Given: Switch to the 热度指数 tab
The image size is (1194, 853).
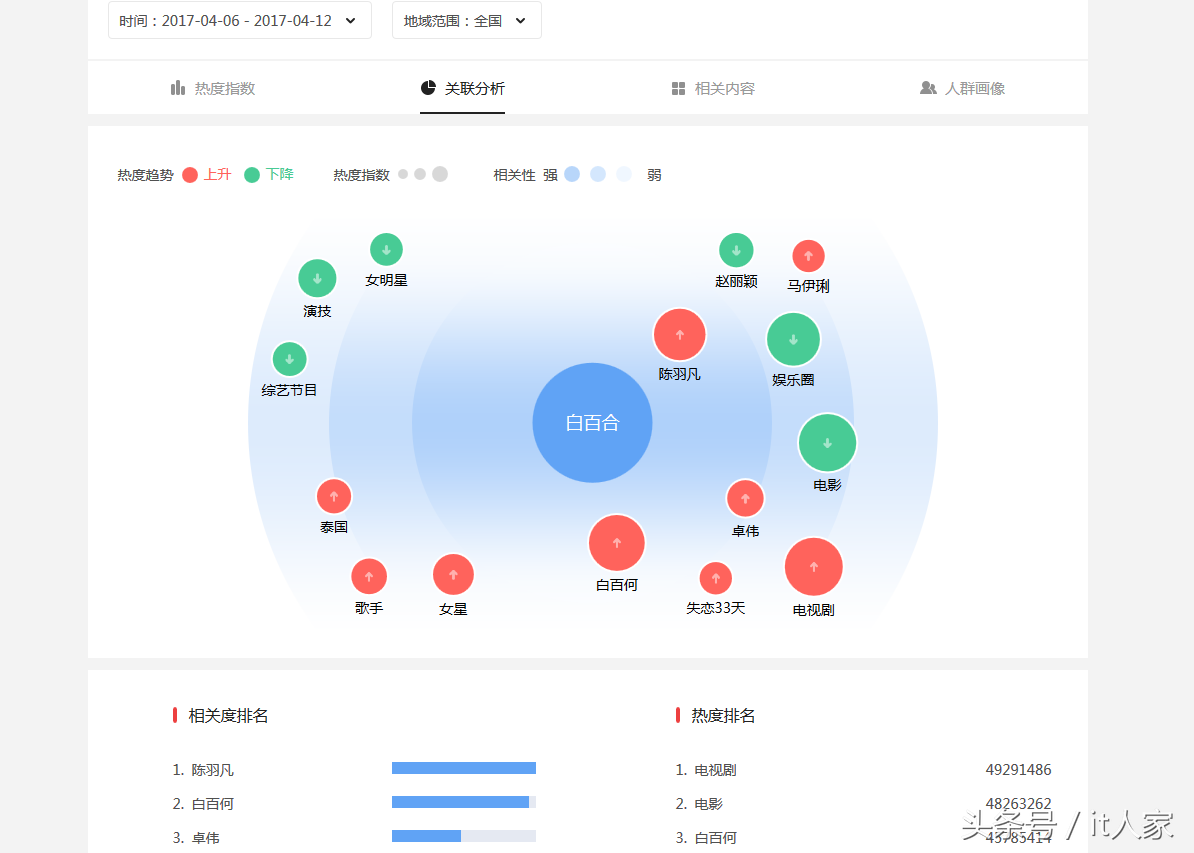Looking at the screenshot, I should (213, 88).
